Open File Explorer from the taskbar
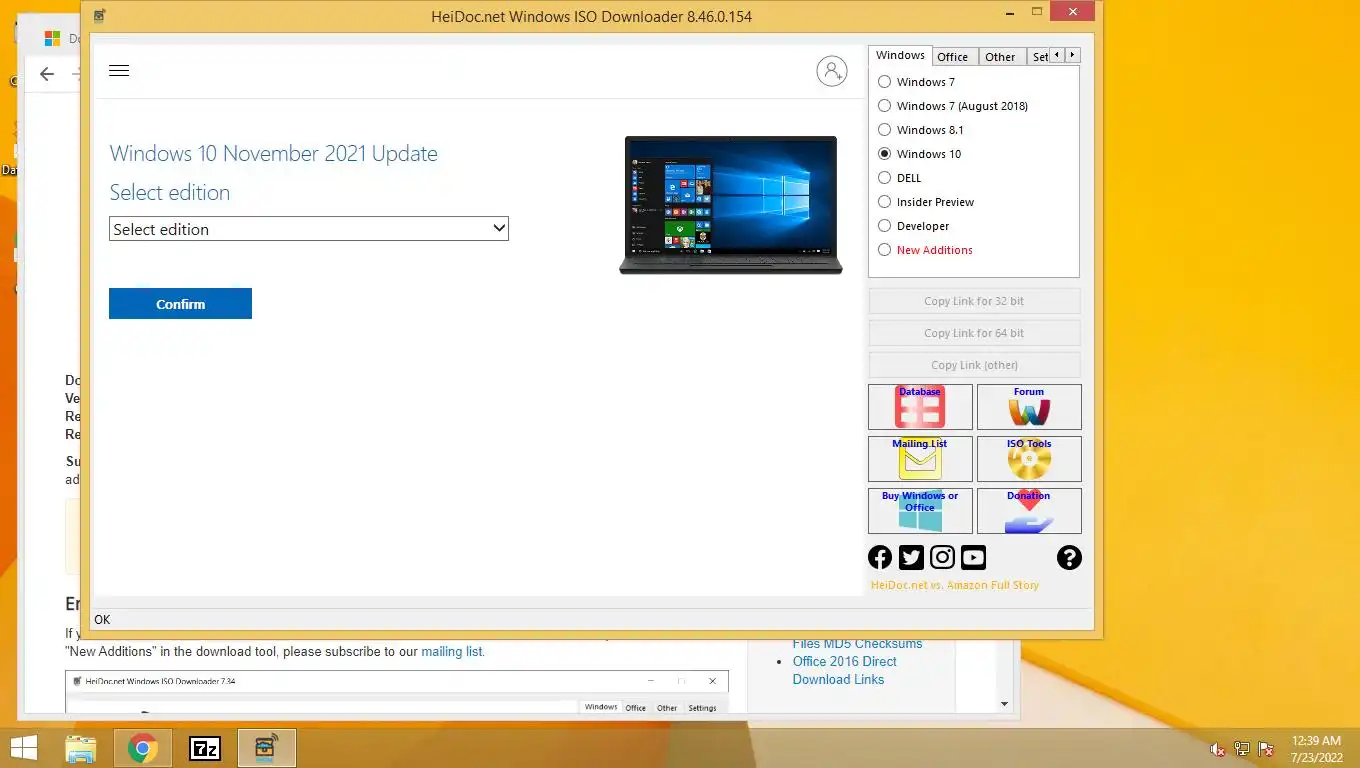Image resolution: width=1360 pixels, height=768 pixels. click(x=81, y=748)
